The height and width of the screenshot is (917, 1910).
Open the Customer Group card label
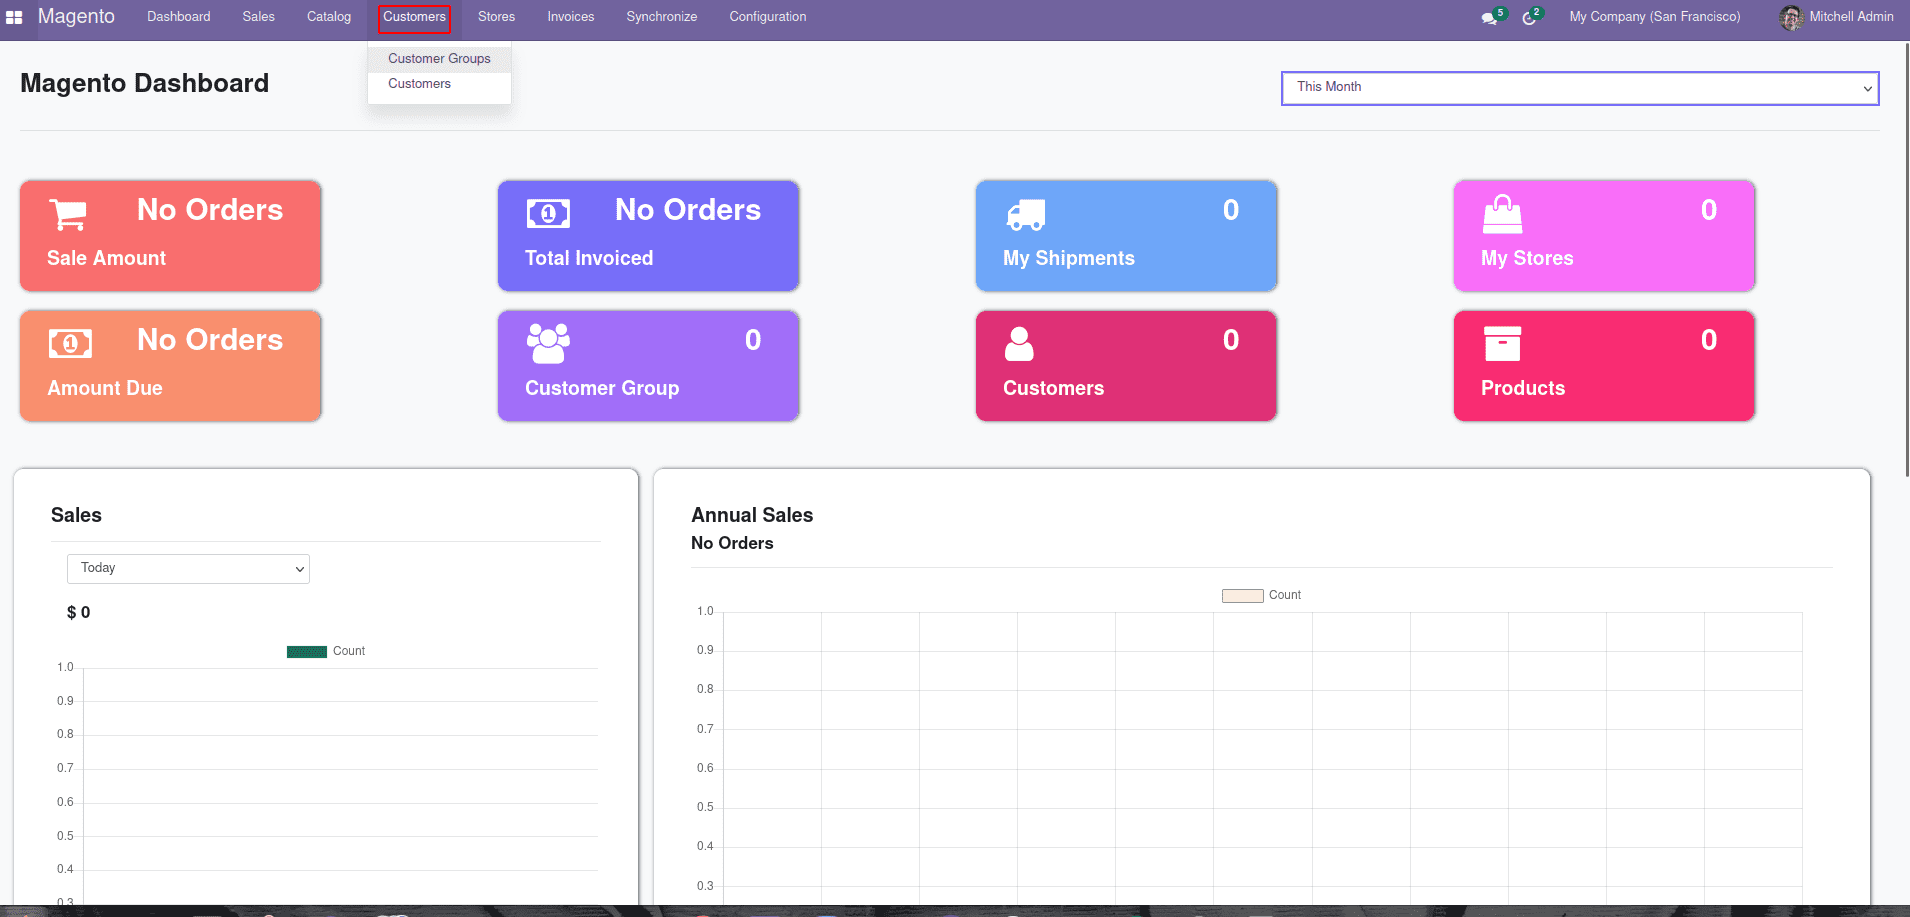pos(602,388)
